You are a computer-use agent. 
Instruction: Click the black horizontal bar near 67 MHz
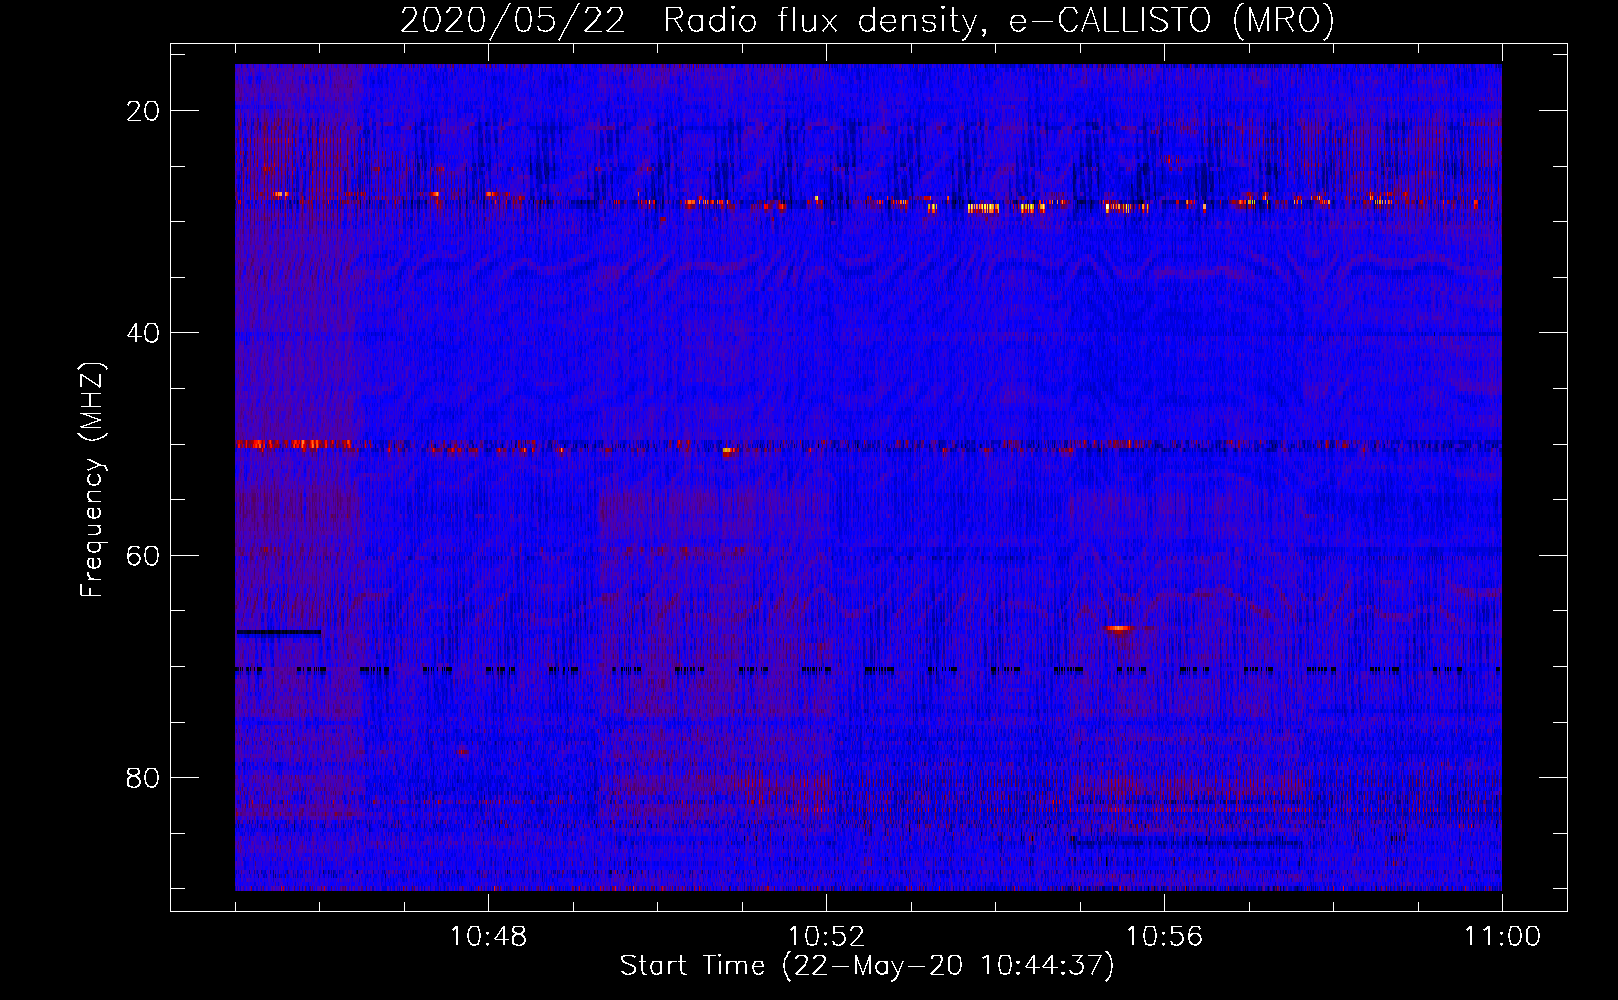[279, 632]
